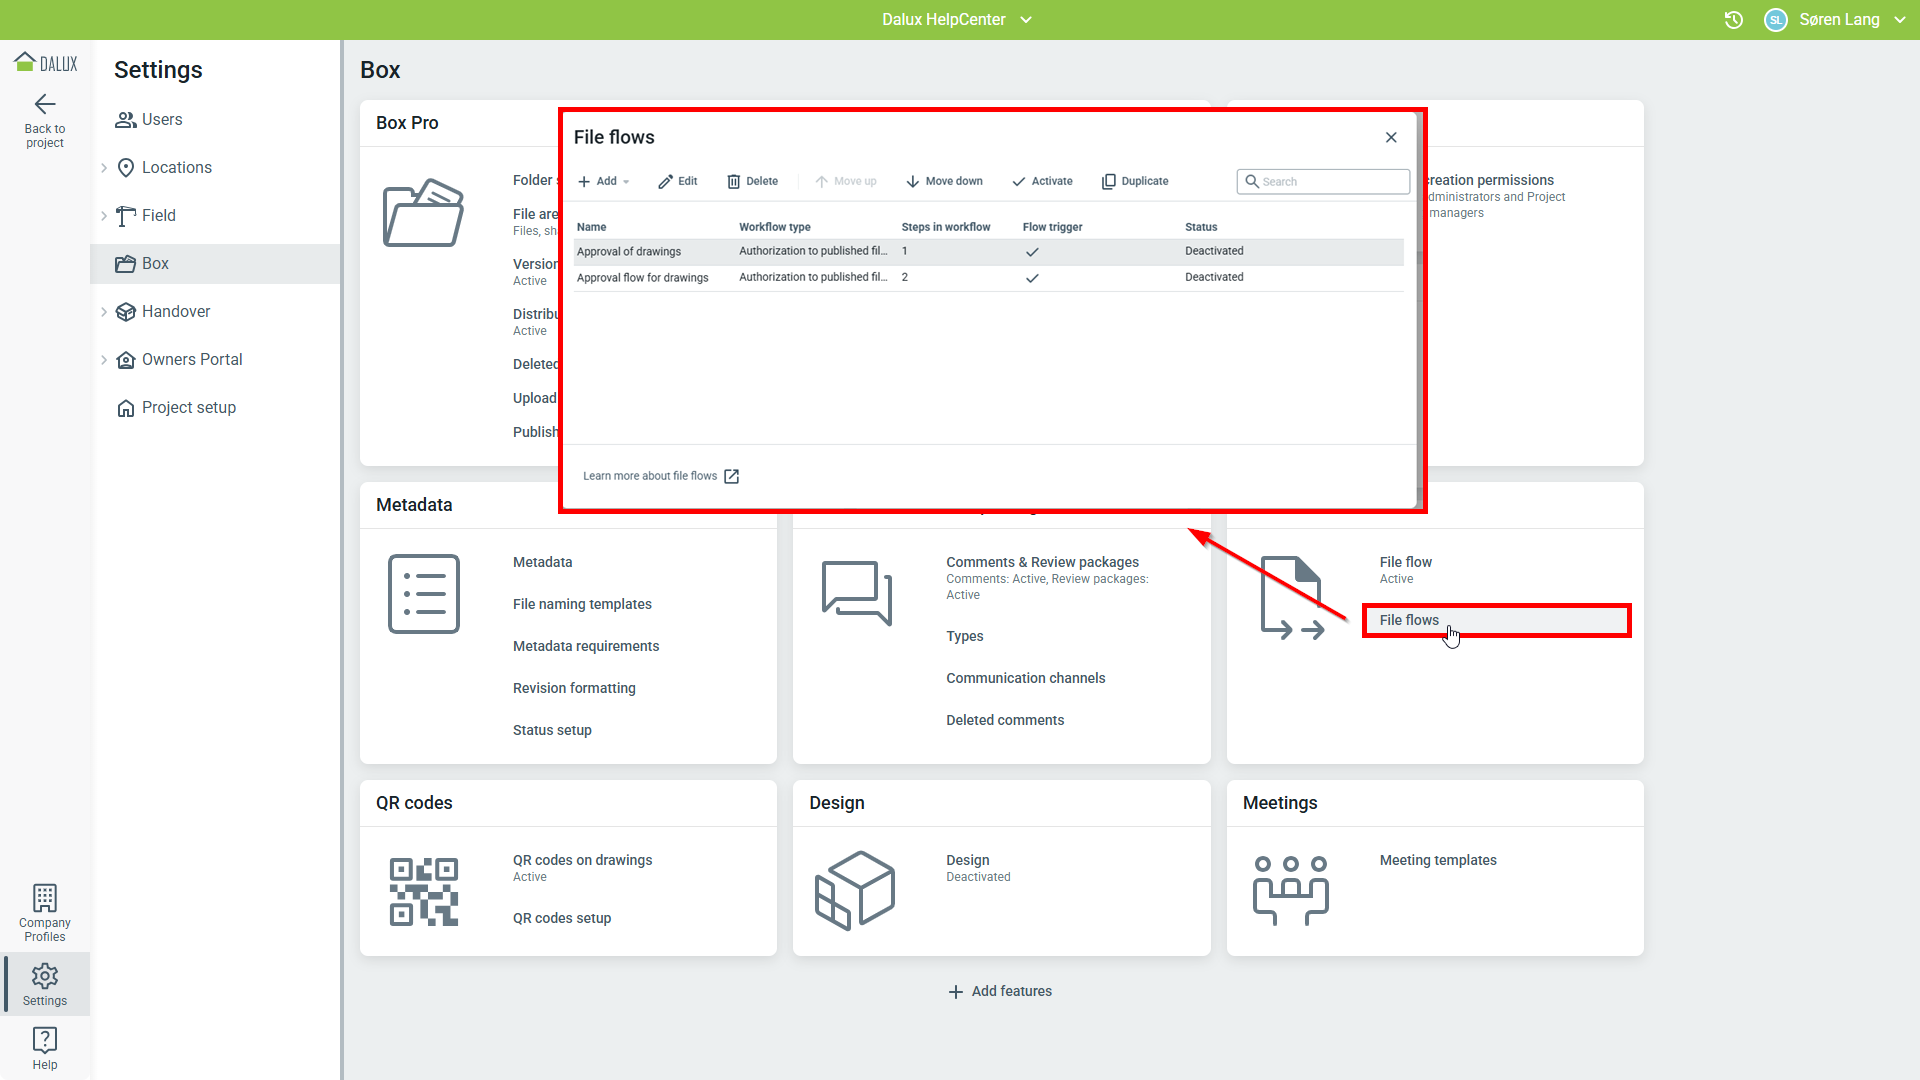Click Move down arrow in toolbar
Screen dimensions: 1920x1080
pos(944,181)
